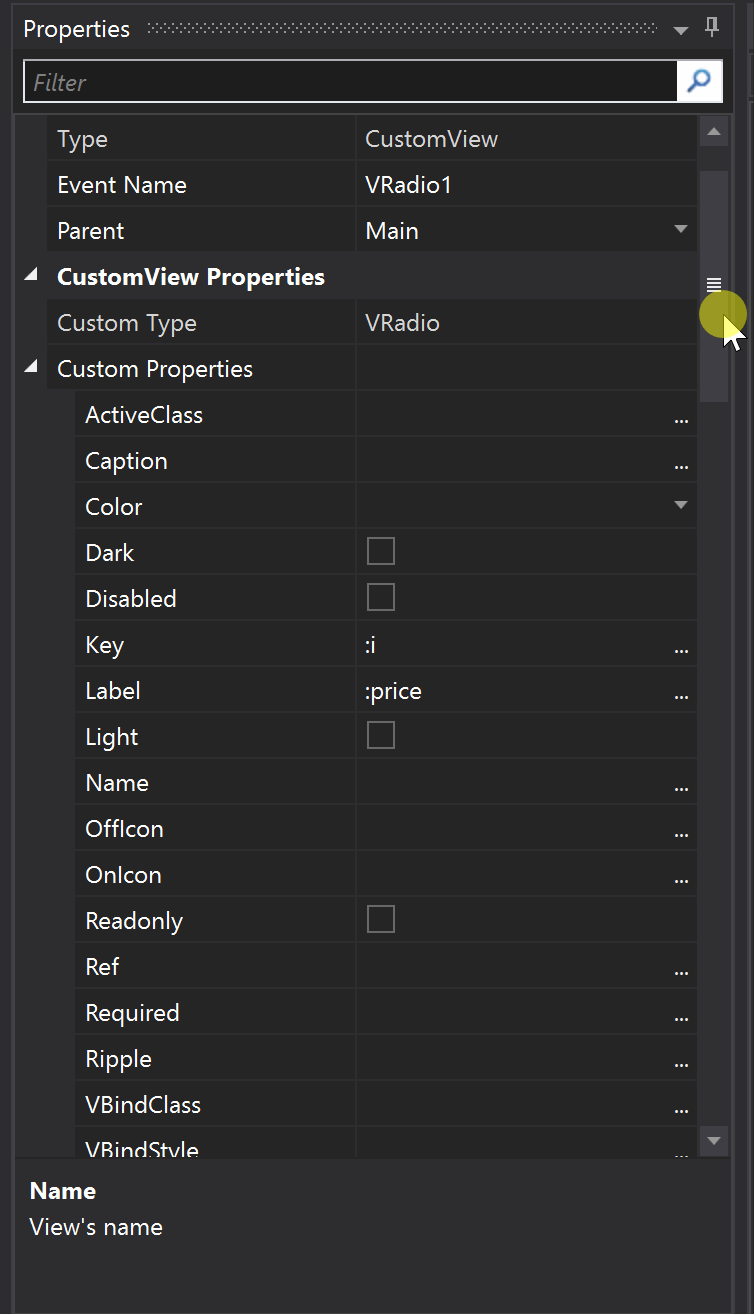Toggle the Disabled checkbox
Viewport: 754px width, 1314px height.
click(381, 598)
